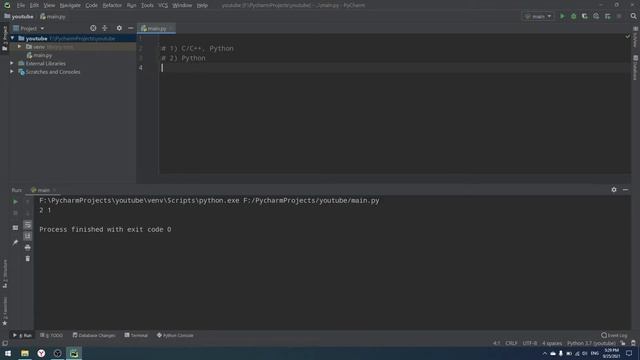Expand the venv folder
This screenshot has height=360, width=640.
tap(19, 47)
